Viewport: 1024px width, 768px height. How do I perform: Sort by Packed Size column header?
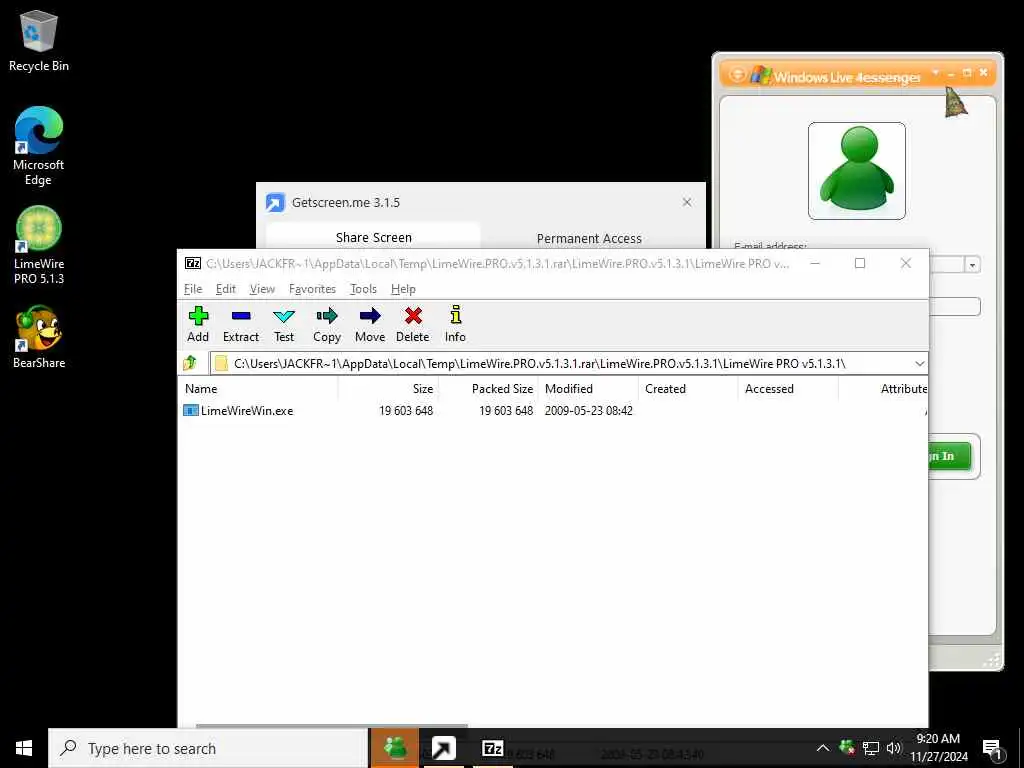point(488,389)
